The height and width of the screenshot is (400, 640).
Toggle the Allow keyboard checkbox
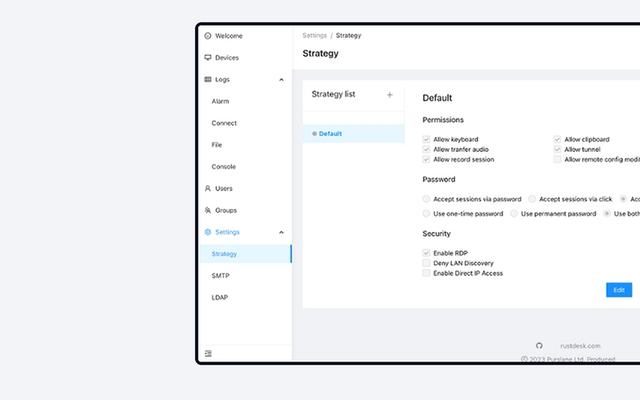(427, 140)
